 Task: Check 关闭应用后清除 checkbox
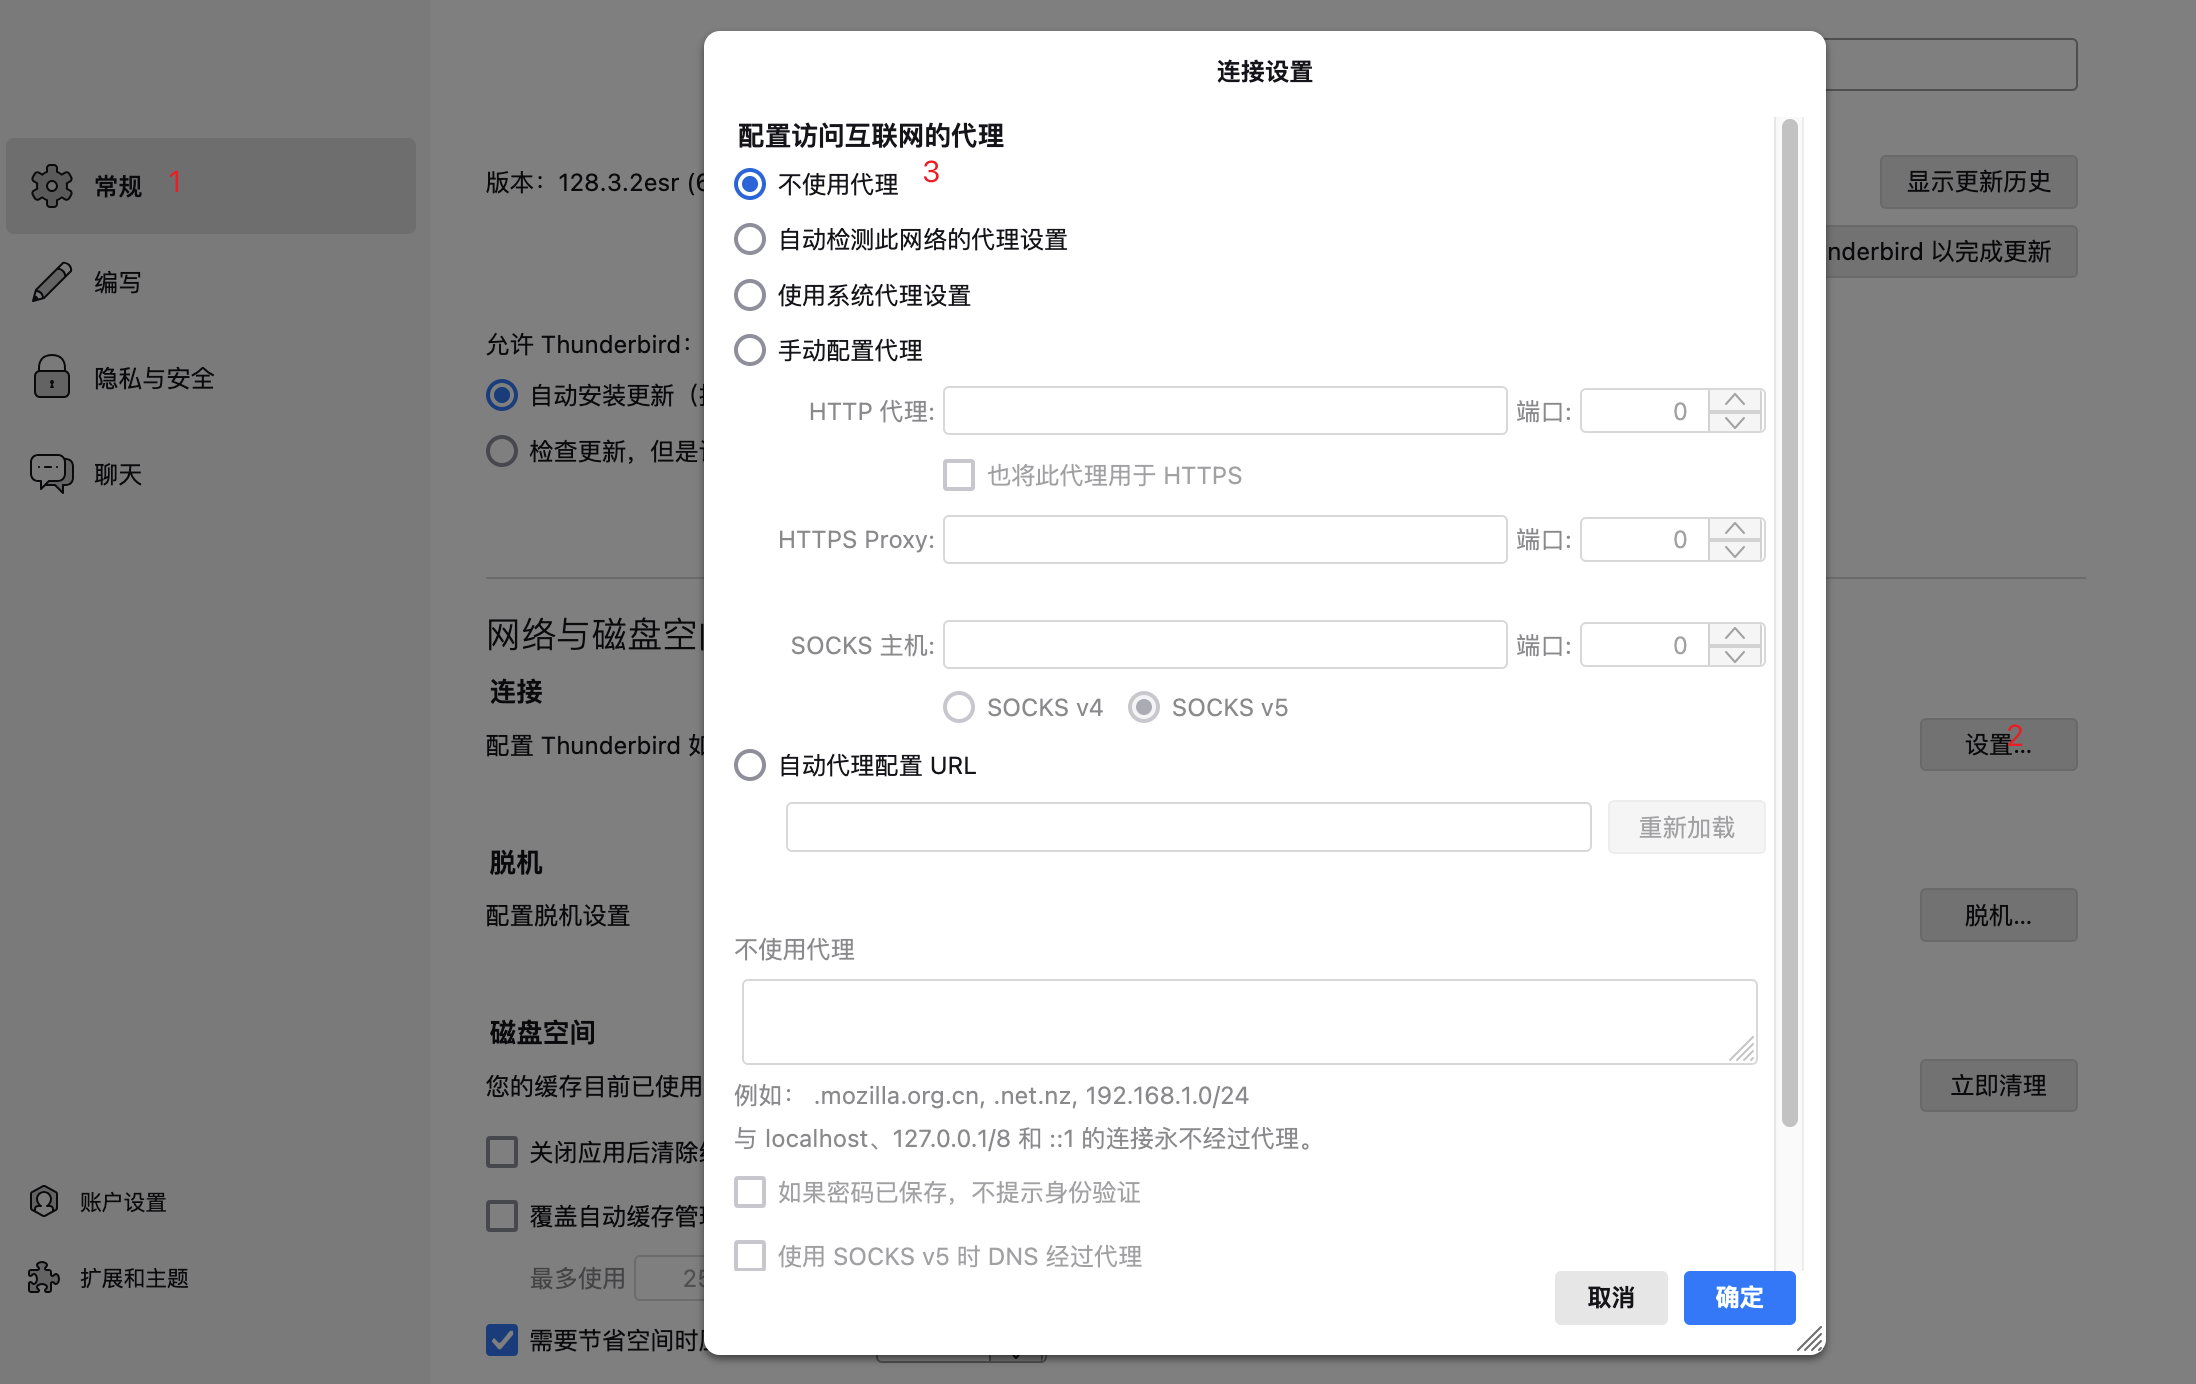pyautogui.click(x=502, y=1151)
